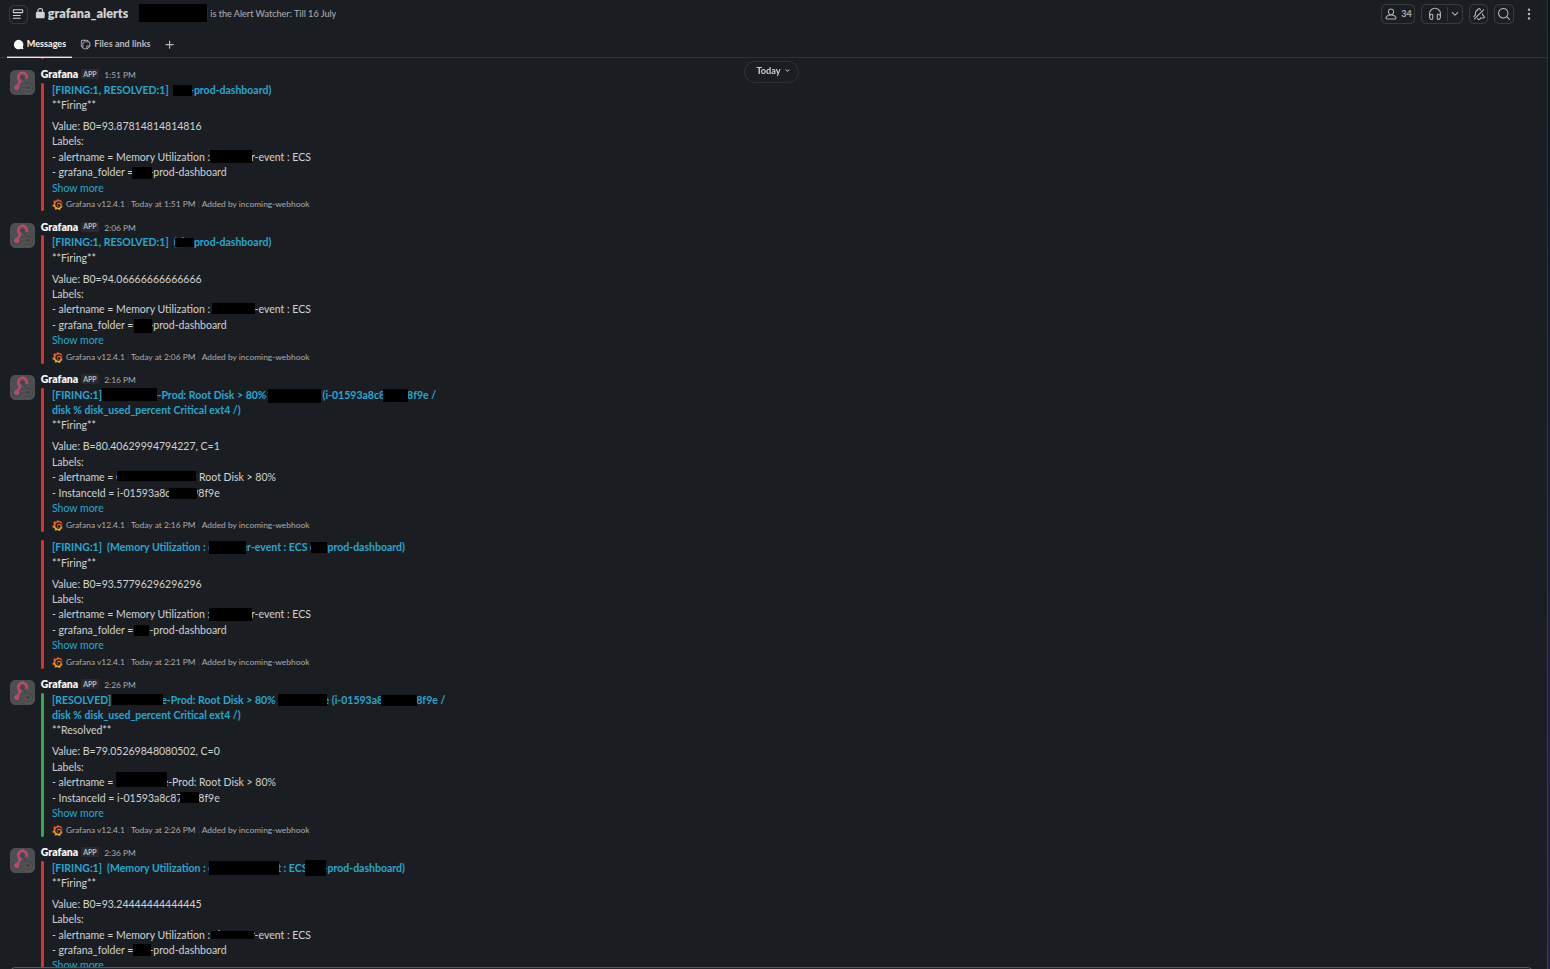Click Grafana logo in footer 'Today at 2:26 PM'
This screenshot has height=969, width=1550.
coord(58,830)
